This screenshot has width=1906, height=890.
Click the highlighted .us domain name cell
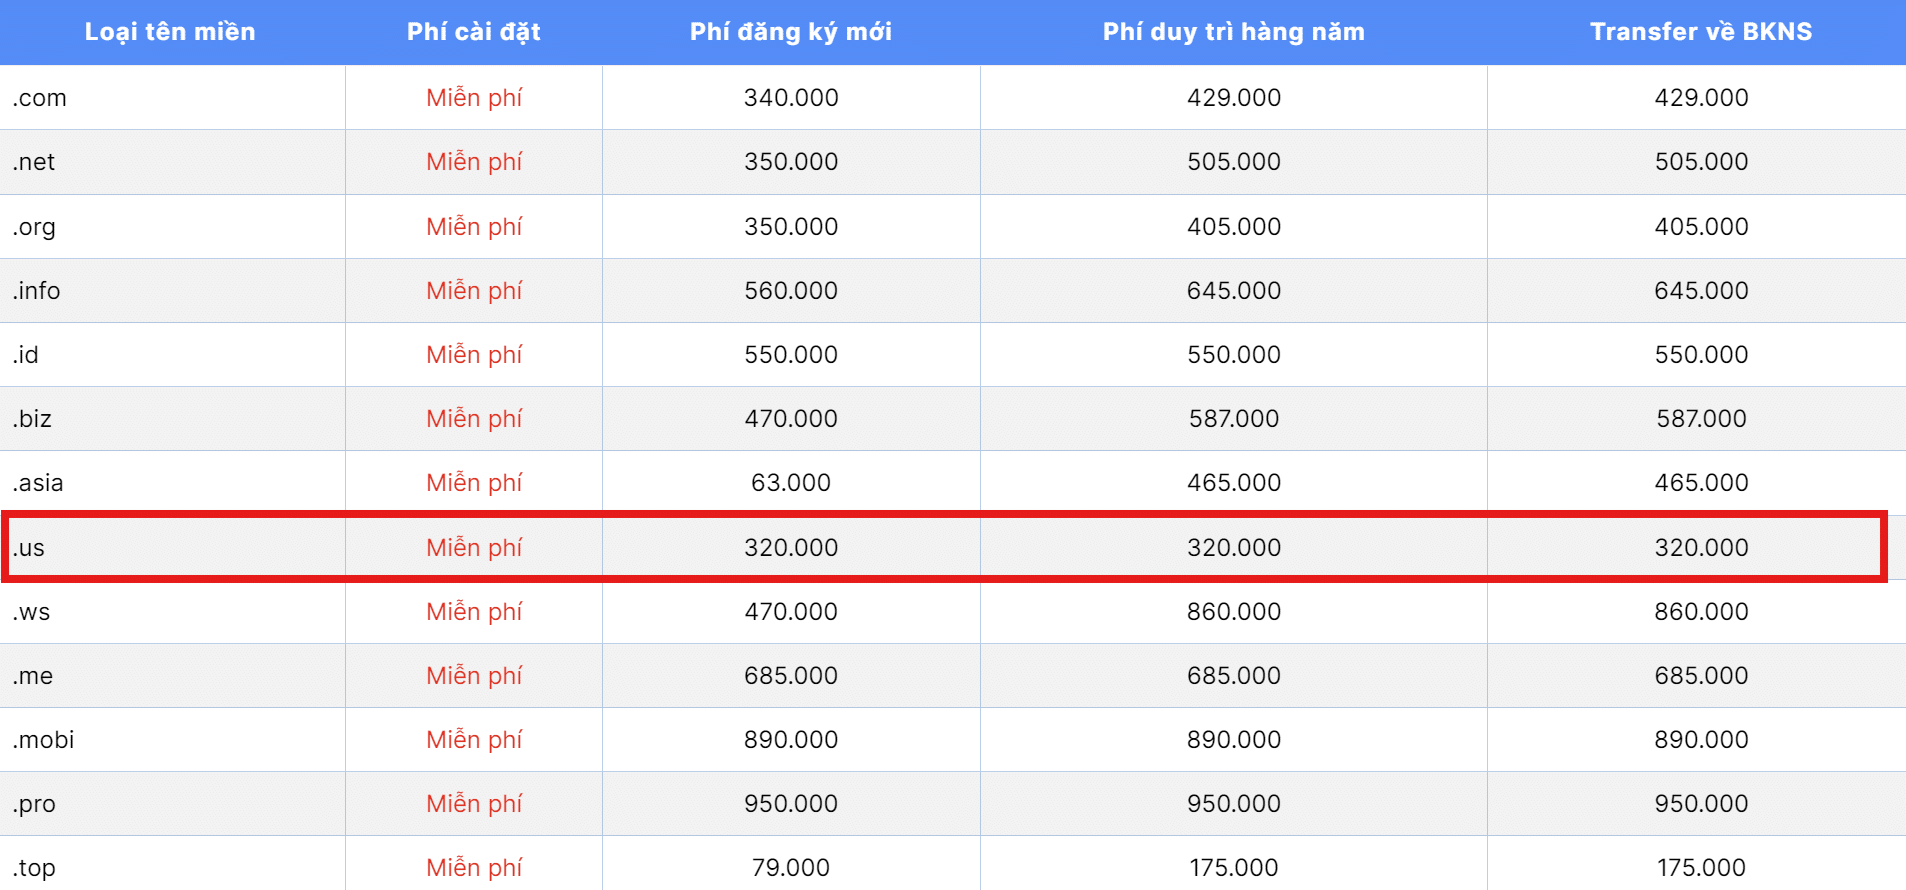(29, 548)
